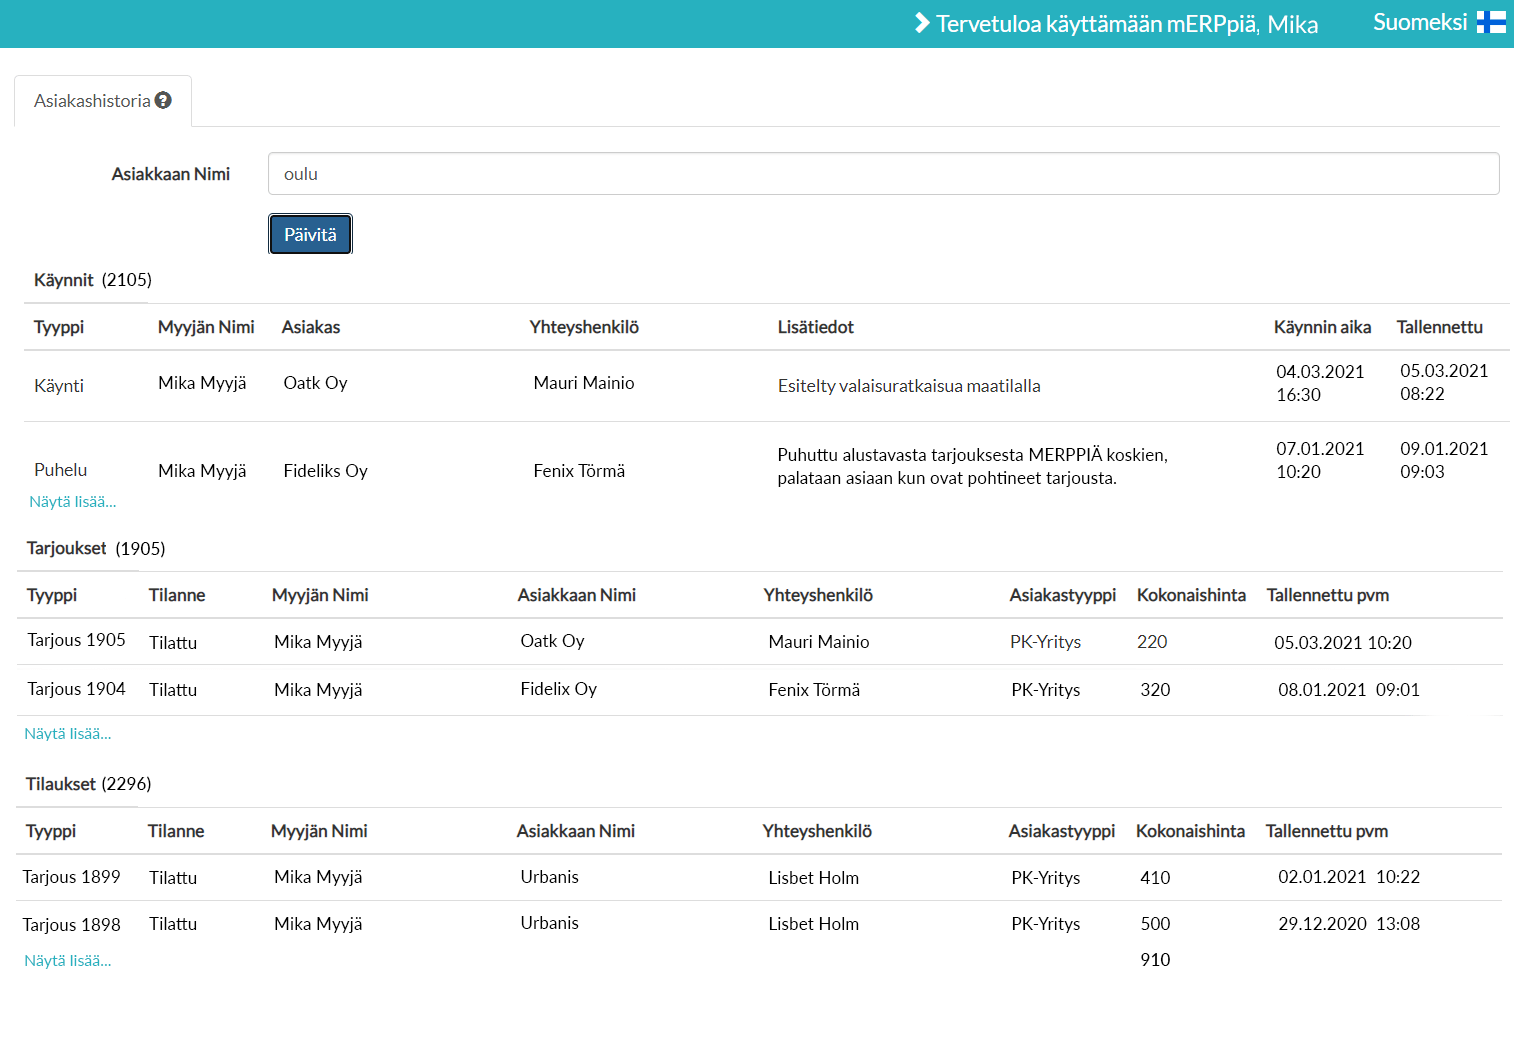The width and height of the screenshot is (1514, 1048).
Task: Click the chevron arrow before Tervetuloa header
Action: tap(922, 23)
